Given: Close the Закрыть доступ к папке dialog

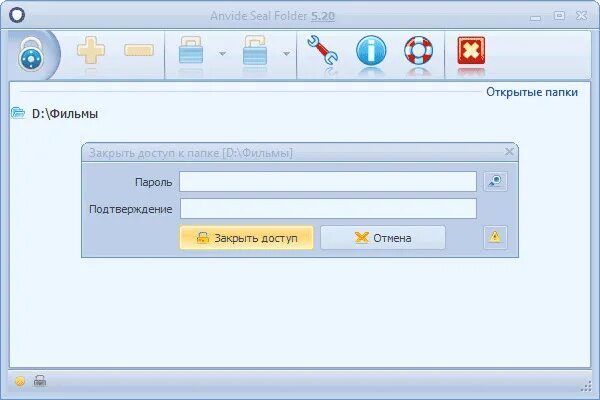Looking at the screenshot, I should [x=509, y=152].
